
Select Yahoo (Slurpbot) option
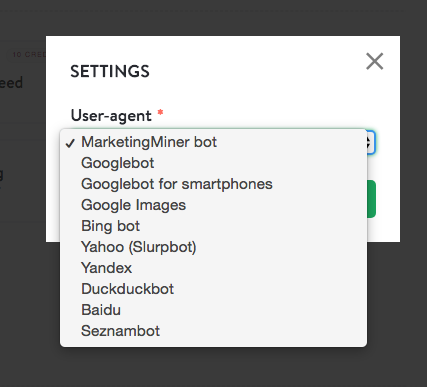pyautogui.click(x=213, y=247)
